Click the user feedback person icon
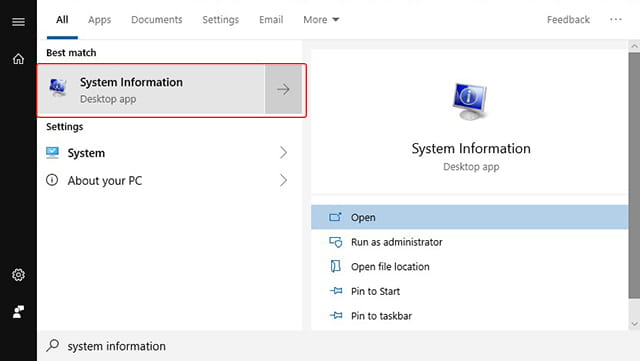Screen dimensions: 640x361 click(18, 312)
